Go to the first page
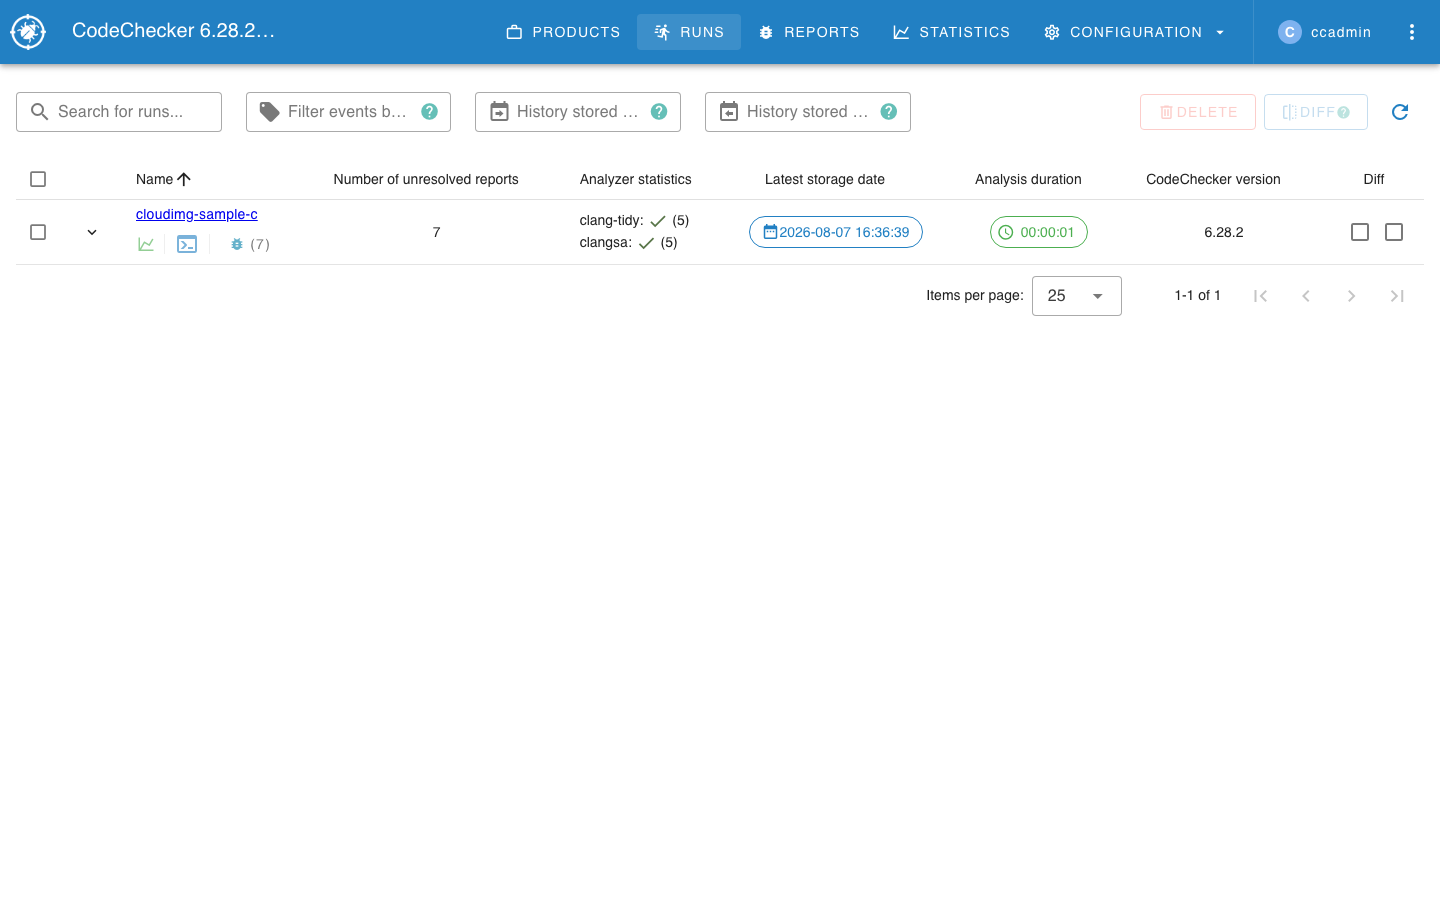Image resolution: width=1440 pixels, height=900 pixels. pos(1260,296)
